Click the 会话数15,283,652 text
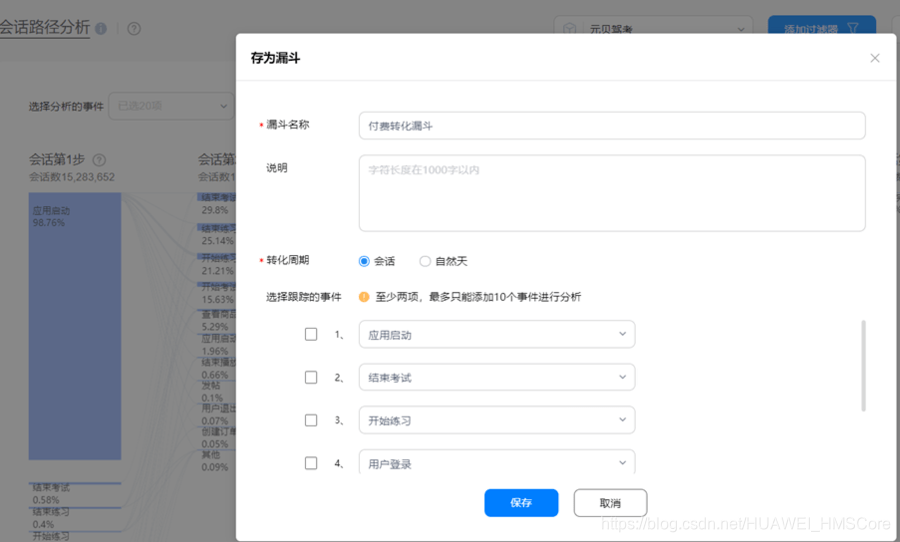 point(72,177)
